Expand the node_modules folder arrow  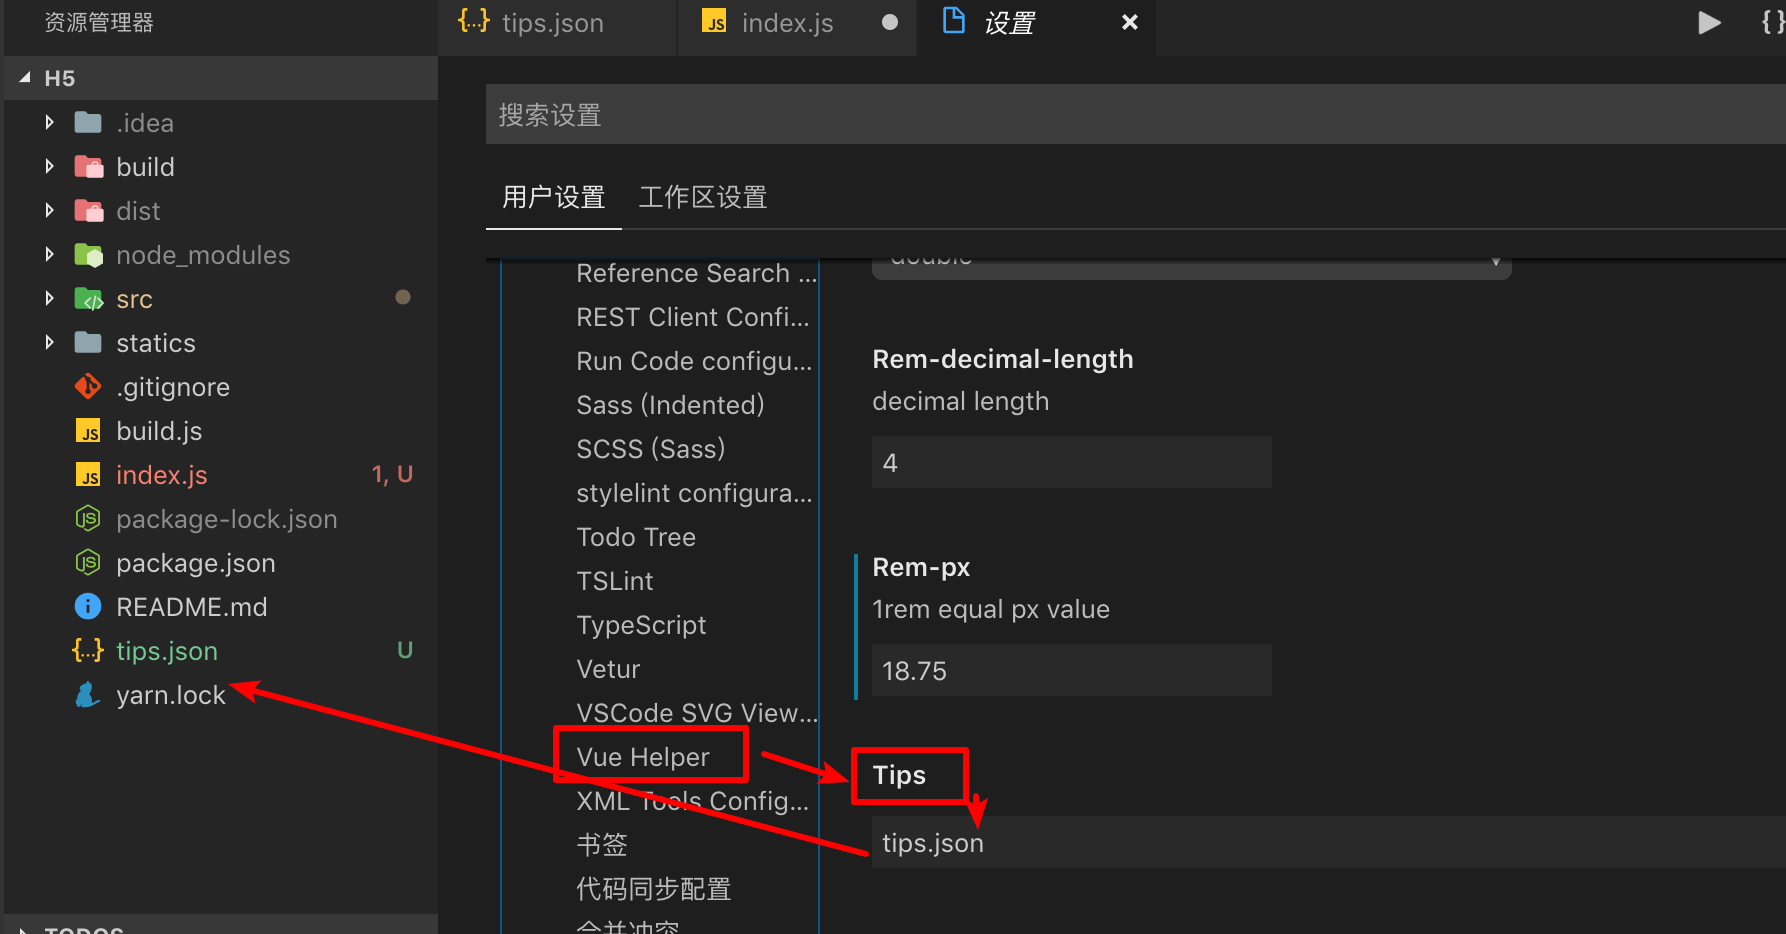(49, 254)
